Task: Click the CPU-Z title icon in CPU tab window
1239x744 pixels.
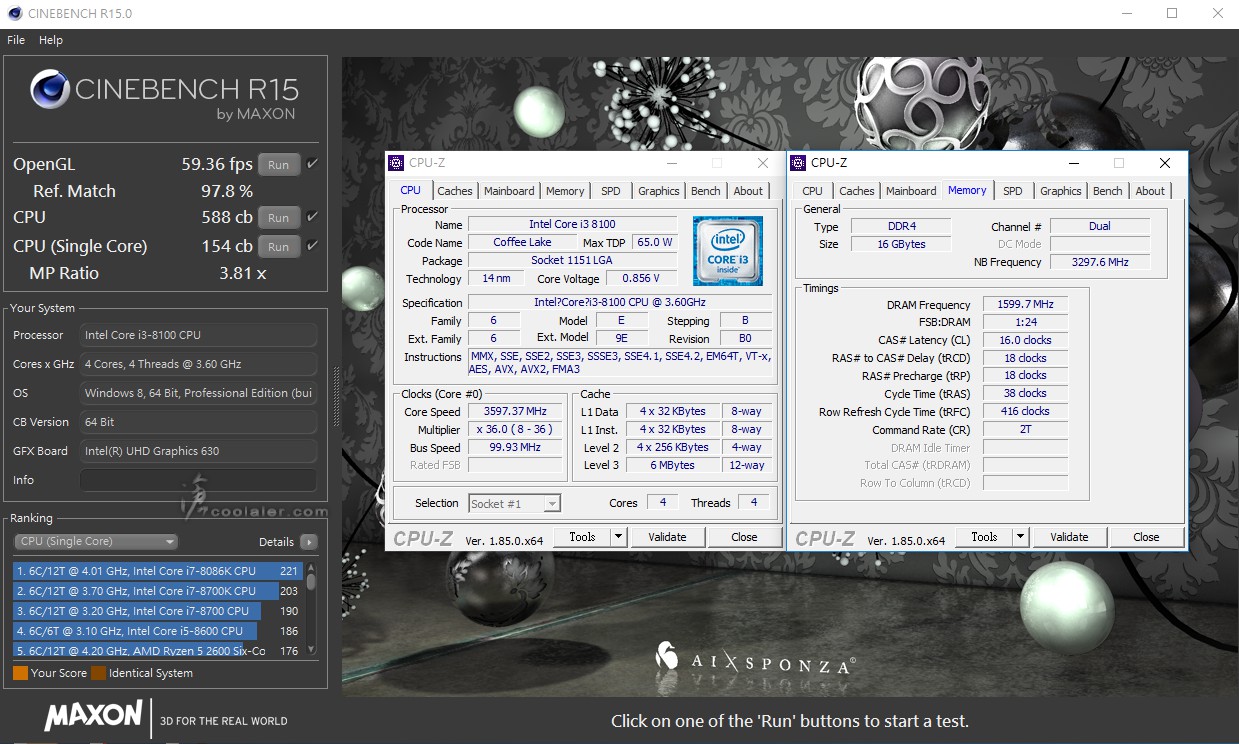Action: click(396, 163)
